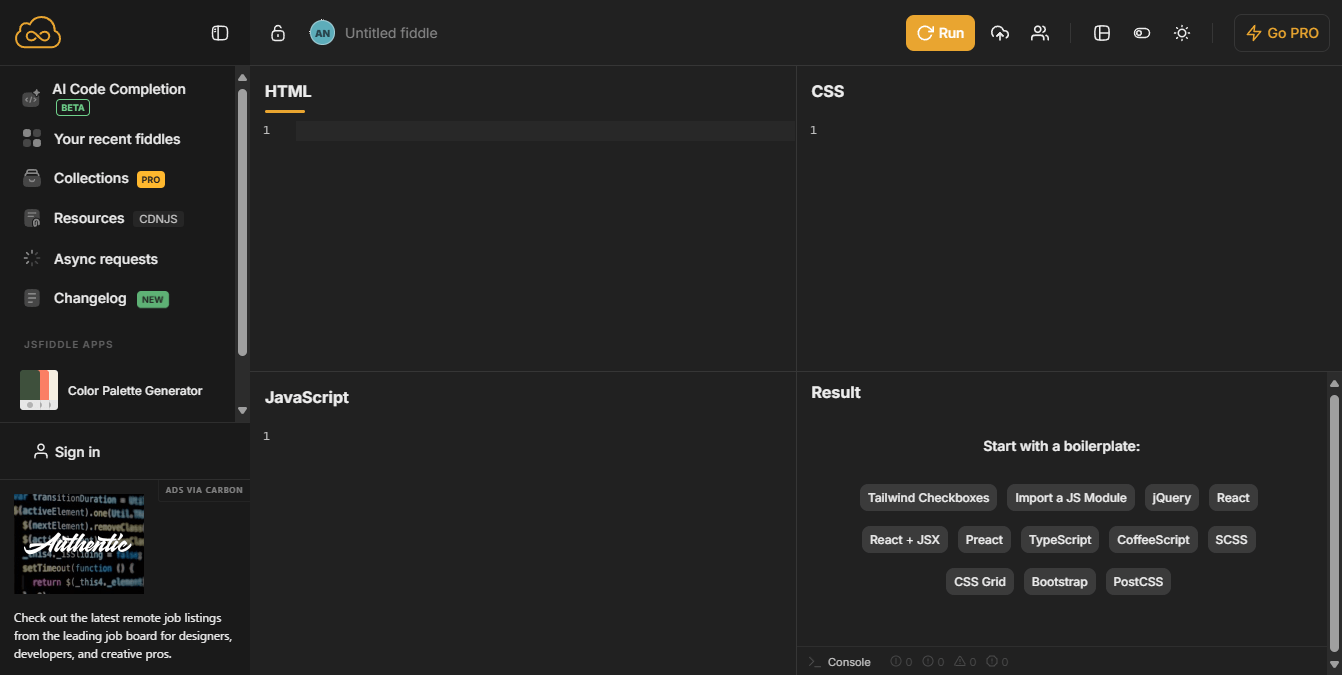Screen dimensions: 1342x675
Task: Open the collaboration people icon
Action: [1040, 33]
